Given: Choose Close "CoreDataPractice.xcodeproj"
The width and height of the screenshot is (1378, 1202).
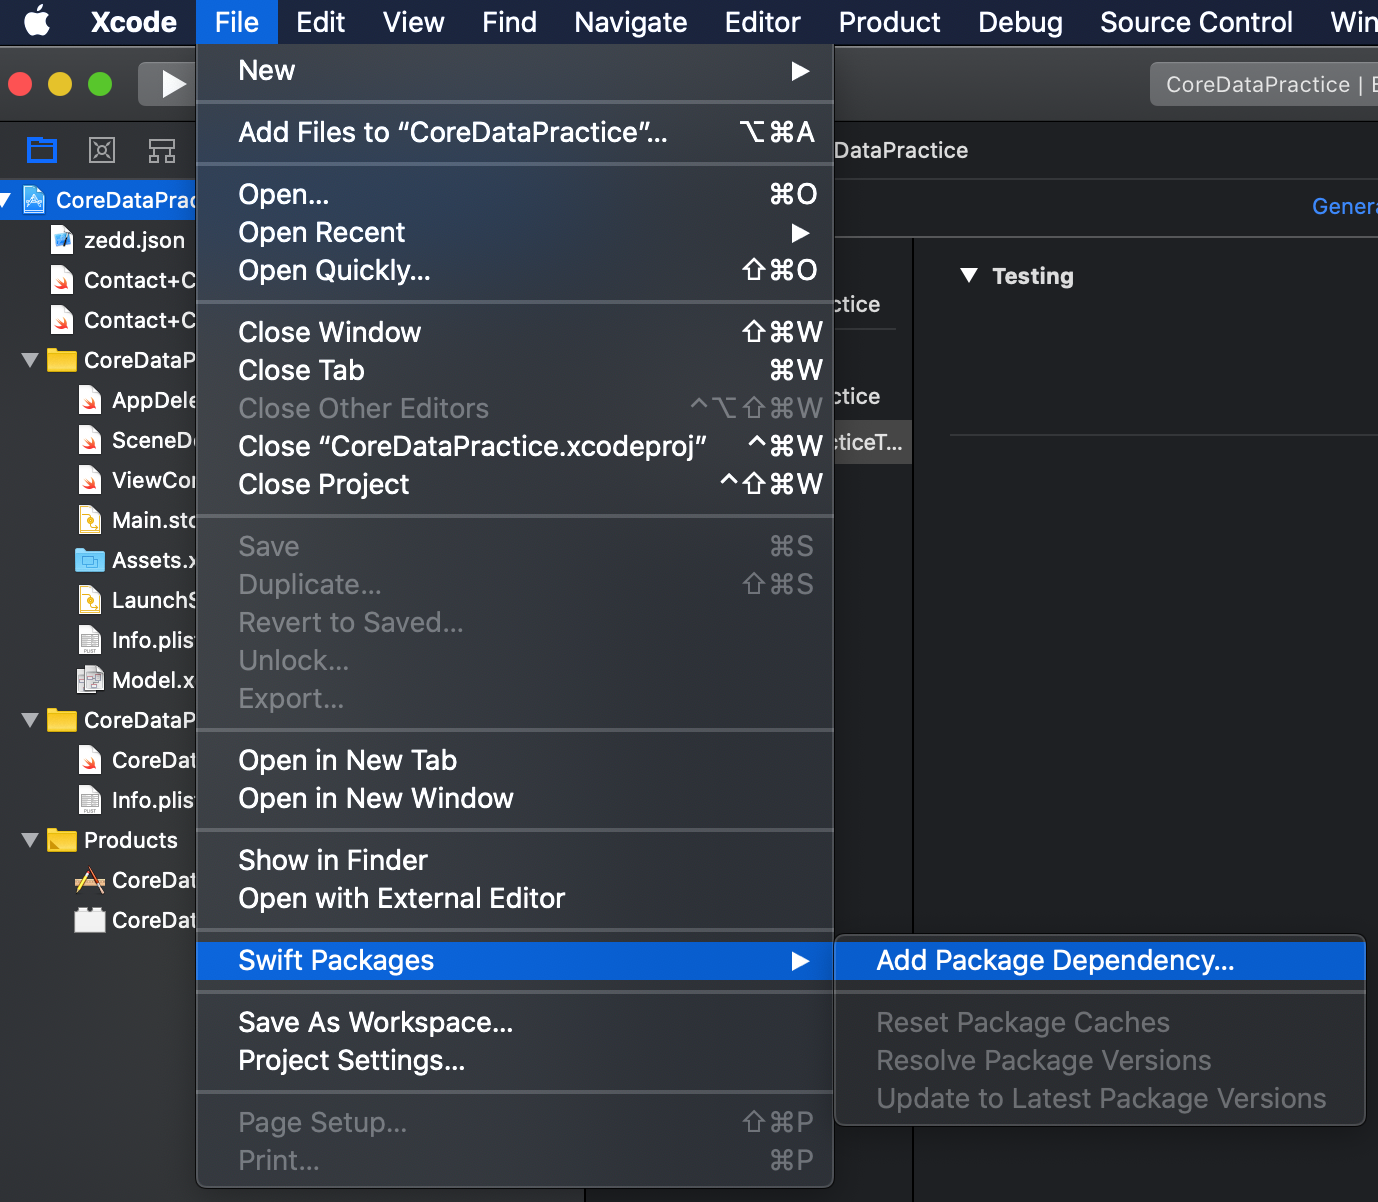Looking at the screenshot, I should tap(515, 446).
